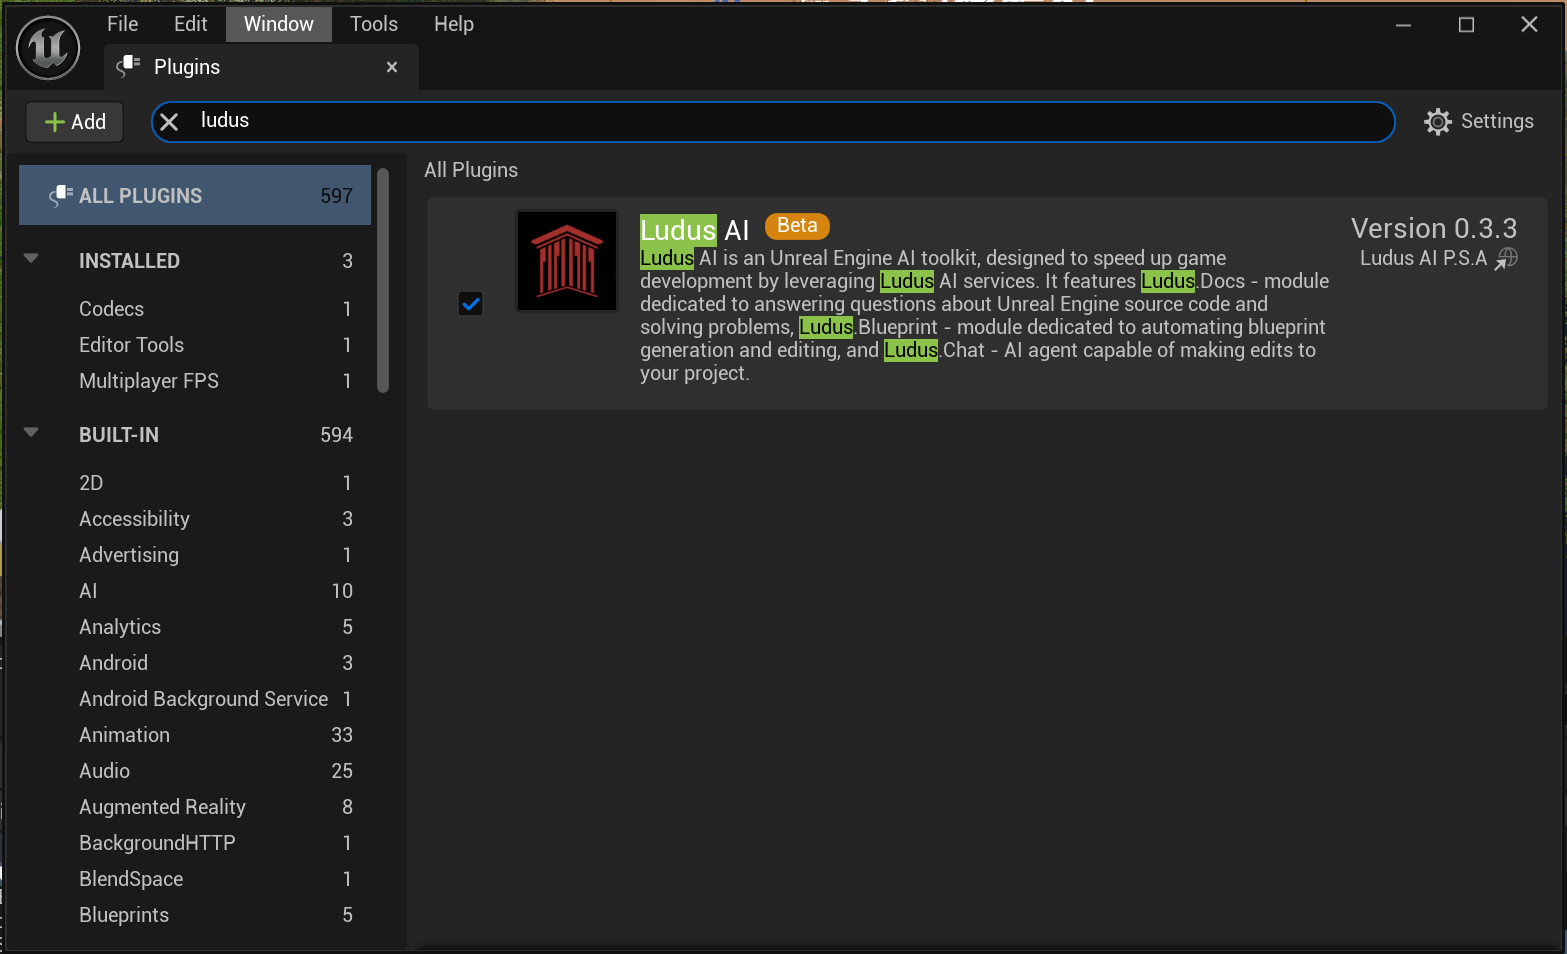Click the All Plugins heading
Viewport: 1567px width, 954px height.
(x=471, y=170)
